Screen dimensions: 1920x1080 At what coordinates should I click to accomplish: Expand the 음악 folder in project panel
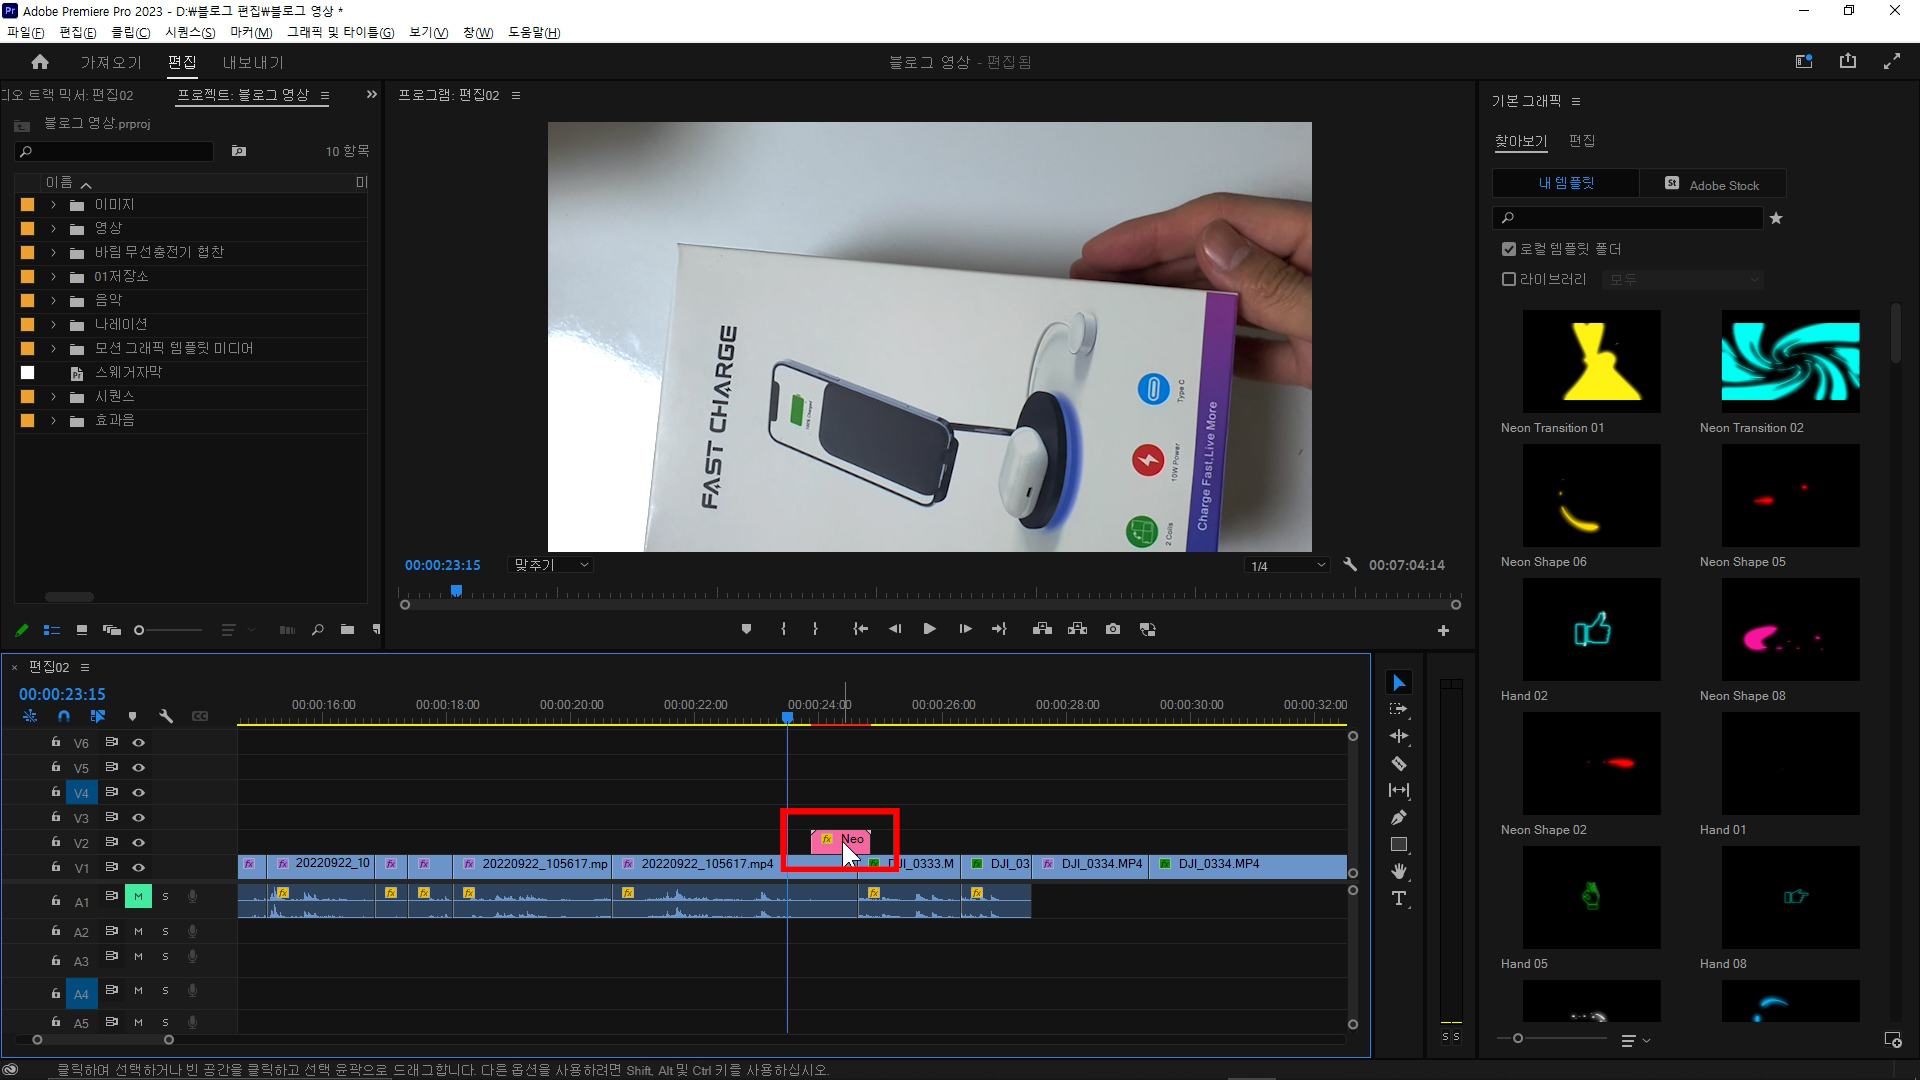[x=54, y=300]
